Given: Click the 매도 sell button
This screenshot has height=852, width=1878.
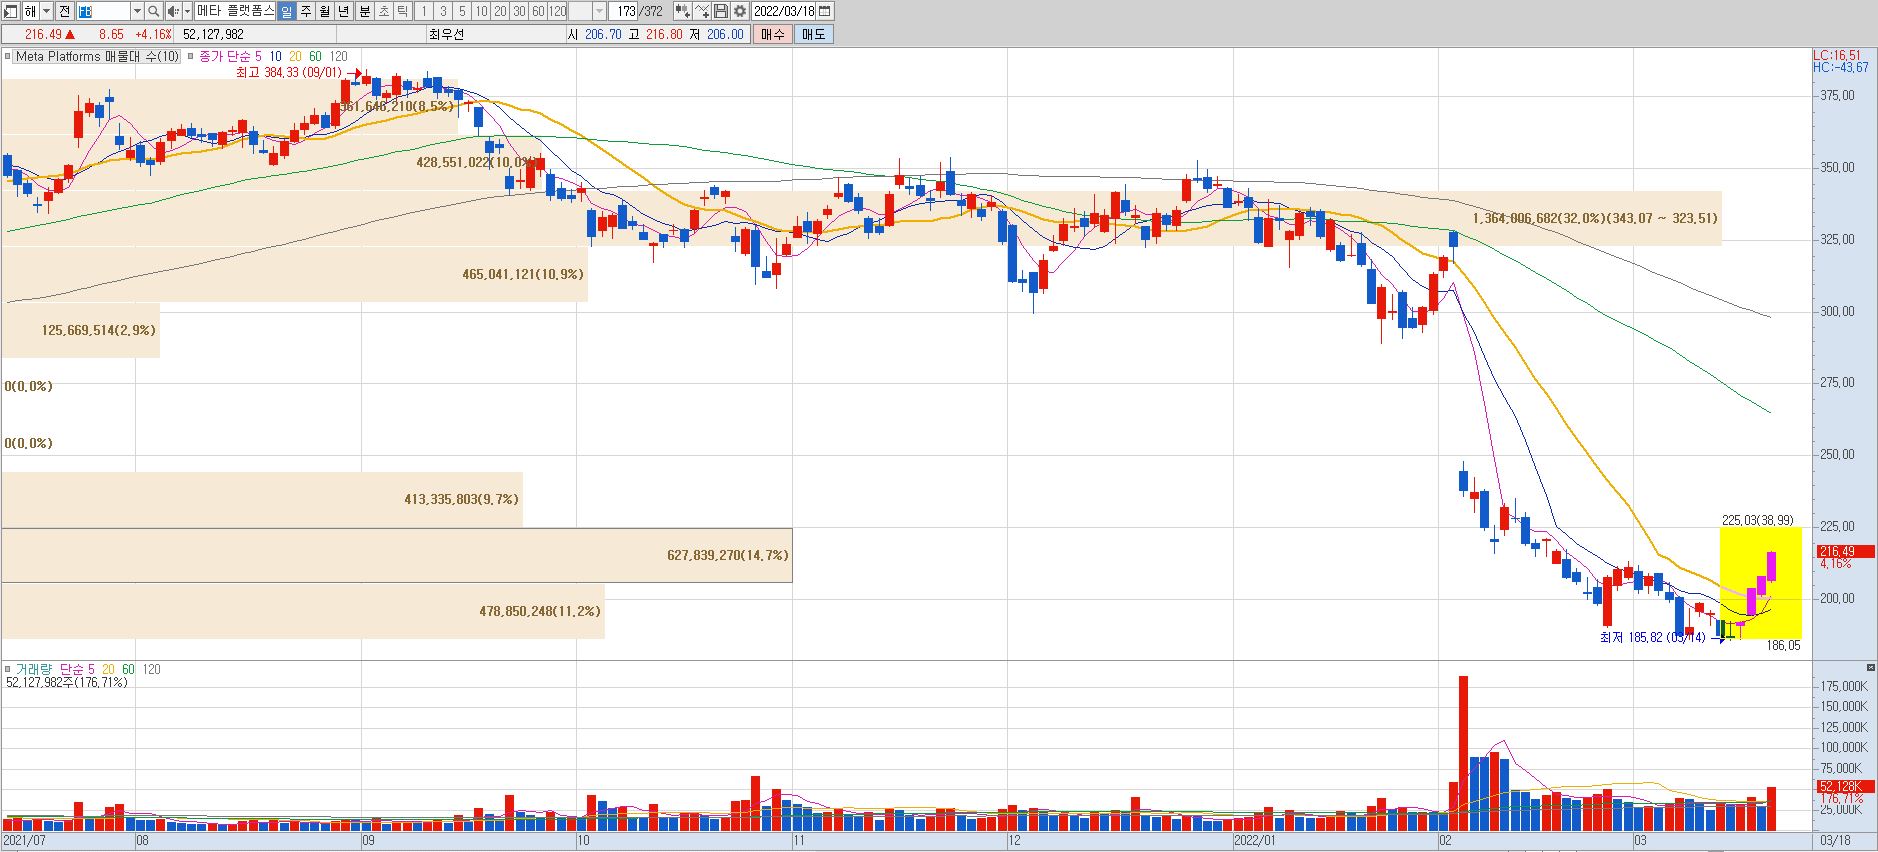Looking at the screenshot, I should pos(814,34).
